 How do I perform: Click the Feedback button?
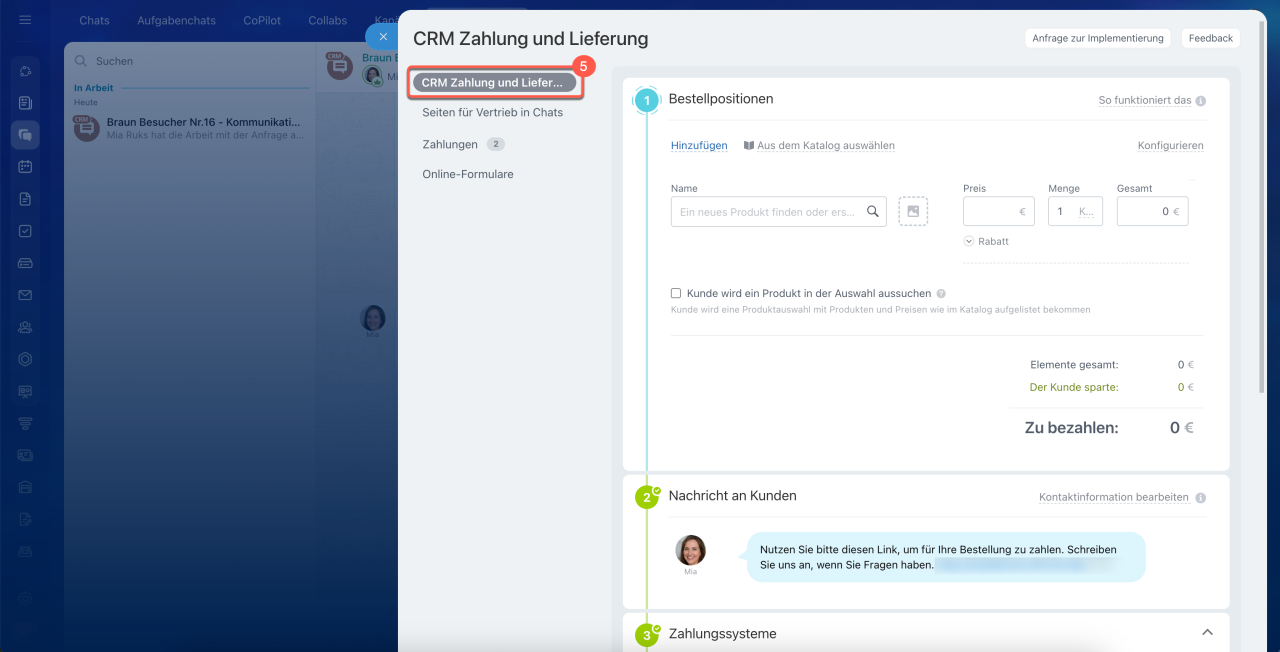[x=1211, y=38]
